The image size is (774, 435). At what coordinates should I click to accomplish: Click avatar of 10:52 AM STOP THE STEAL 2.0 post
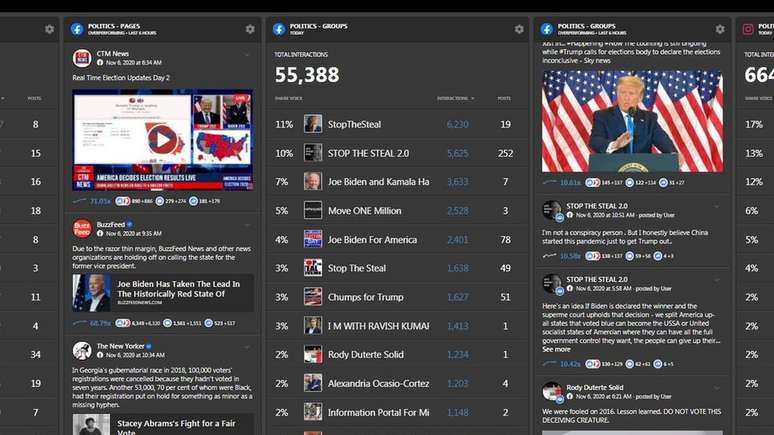[x=551, y=210]
